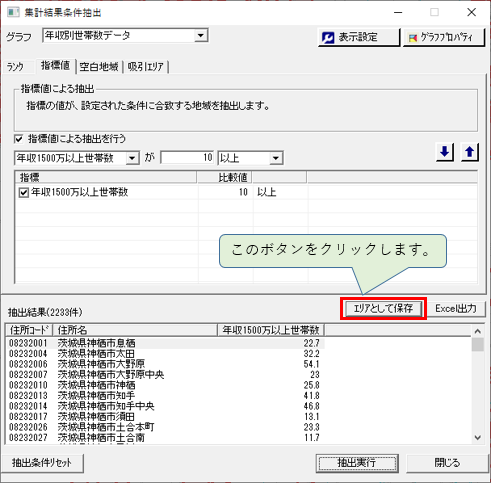Open the 以上 comparison dropdown
This screenshot has height=483, width=491.
(x=276, y=158)
